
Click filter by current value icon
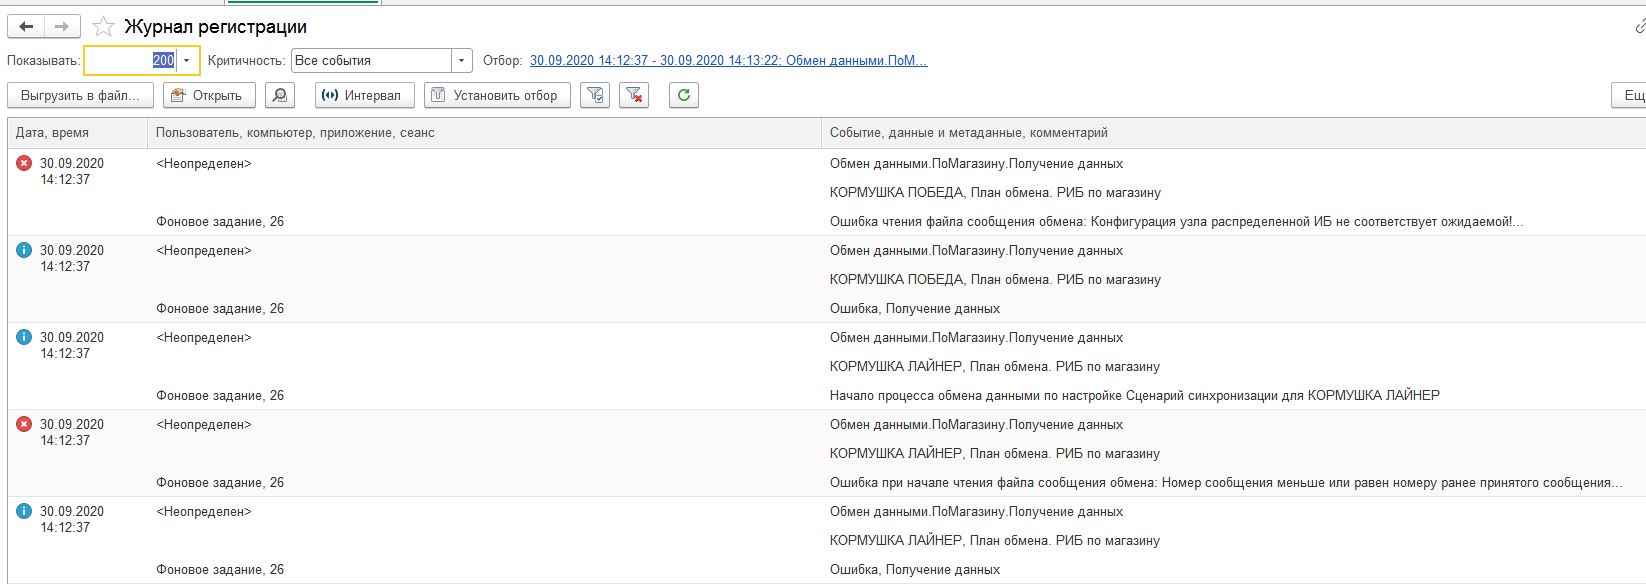595,95
